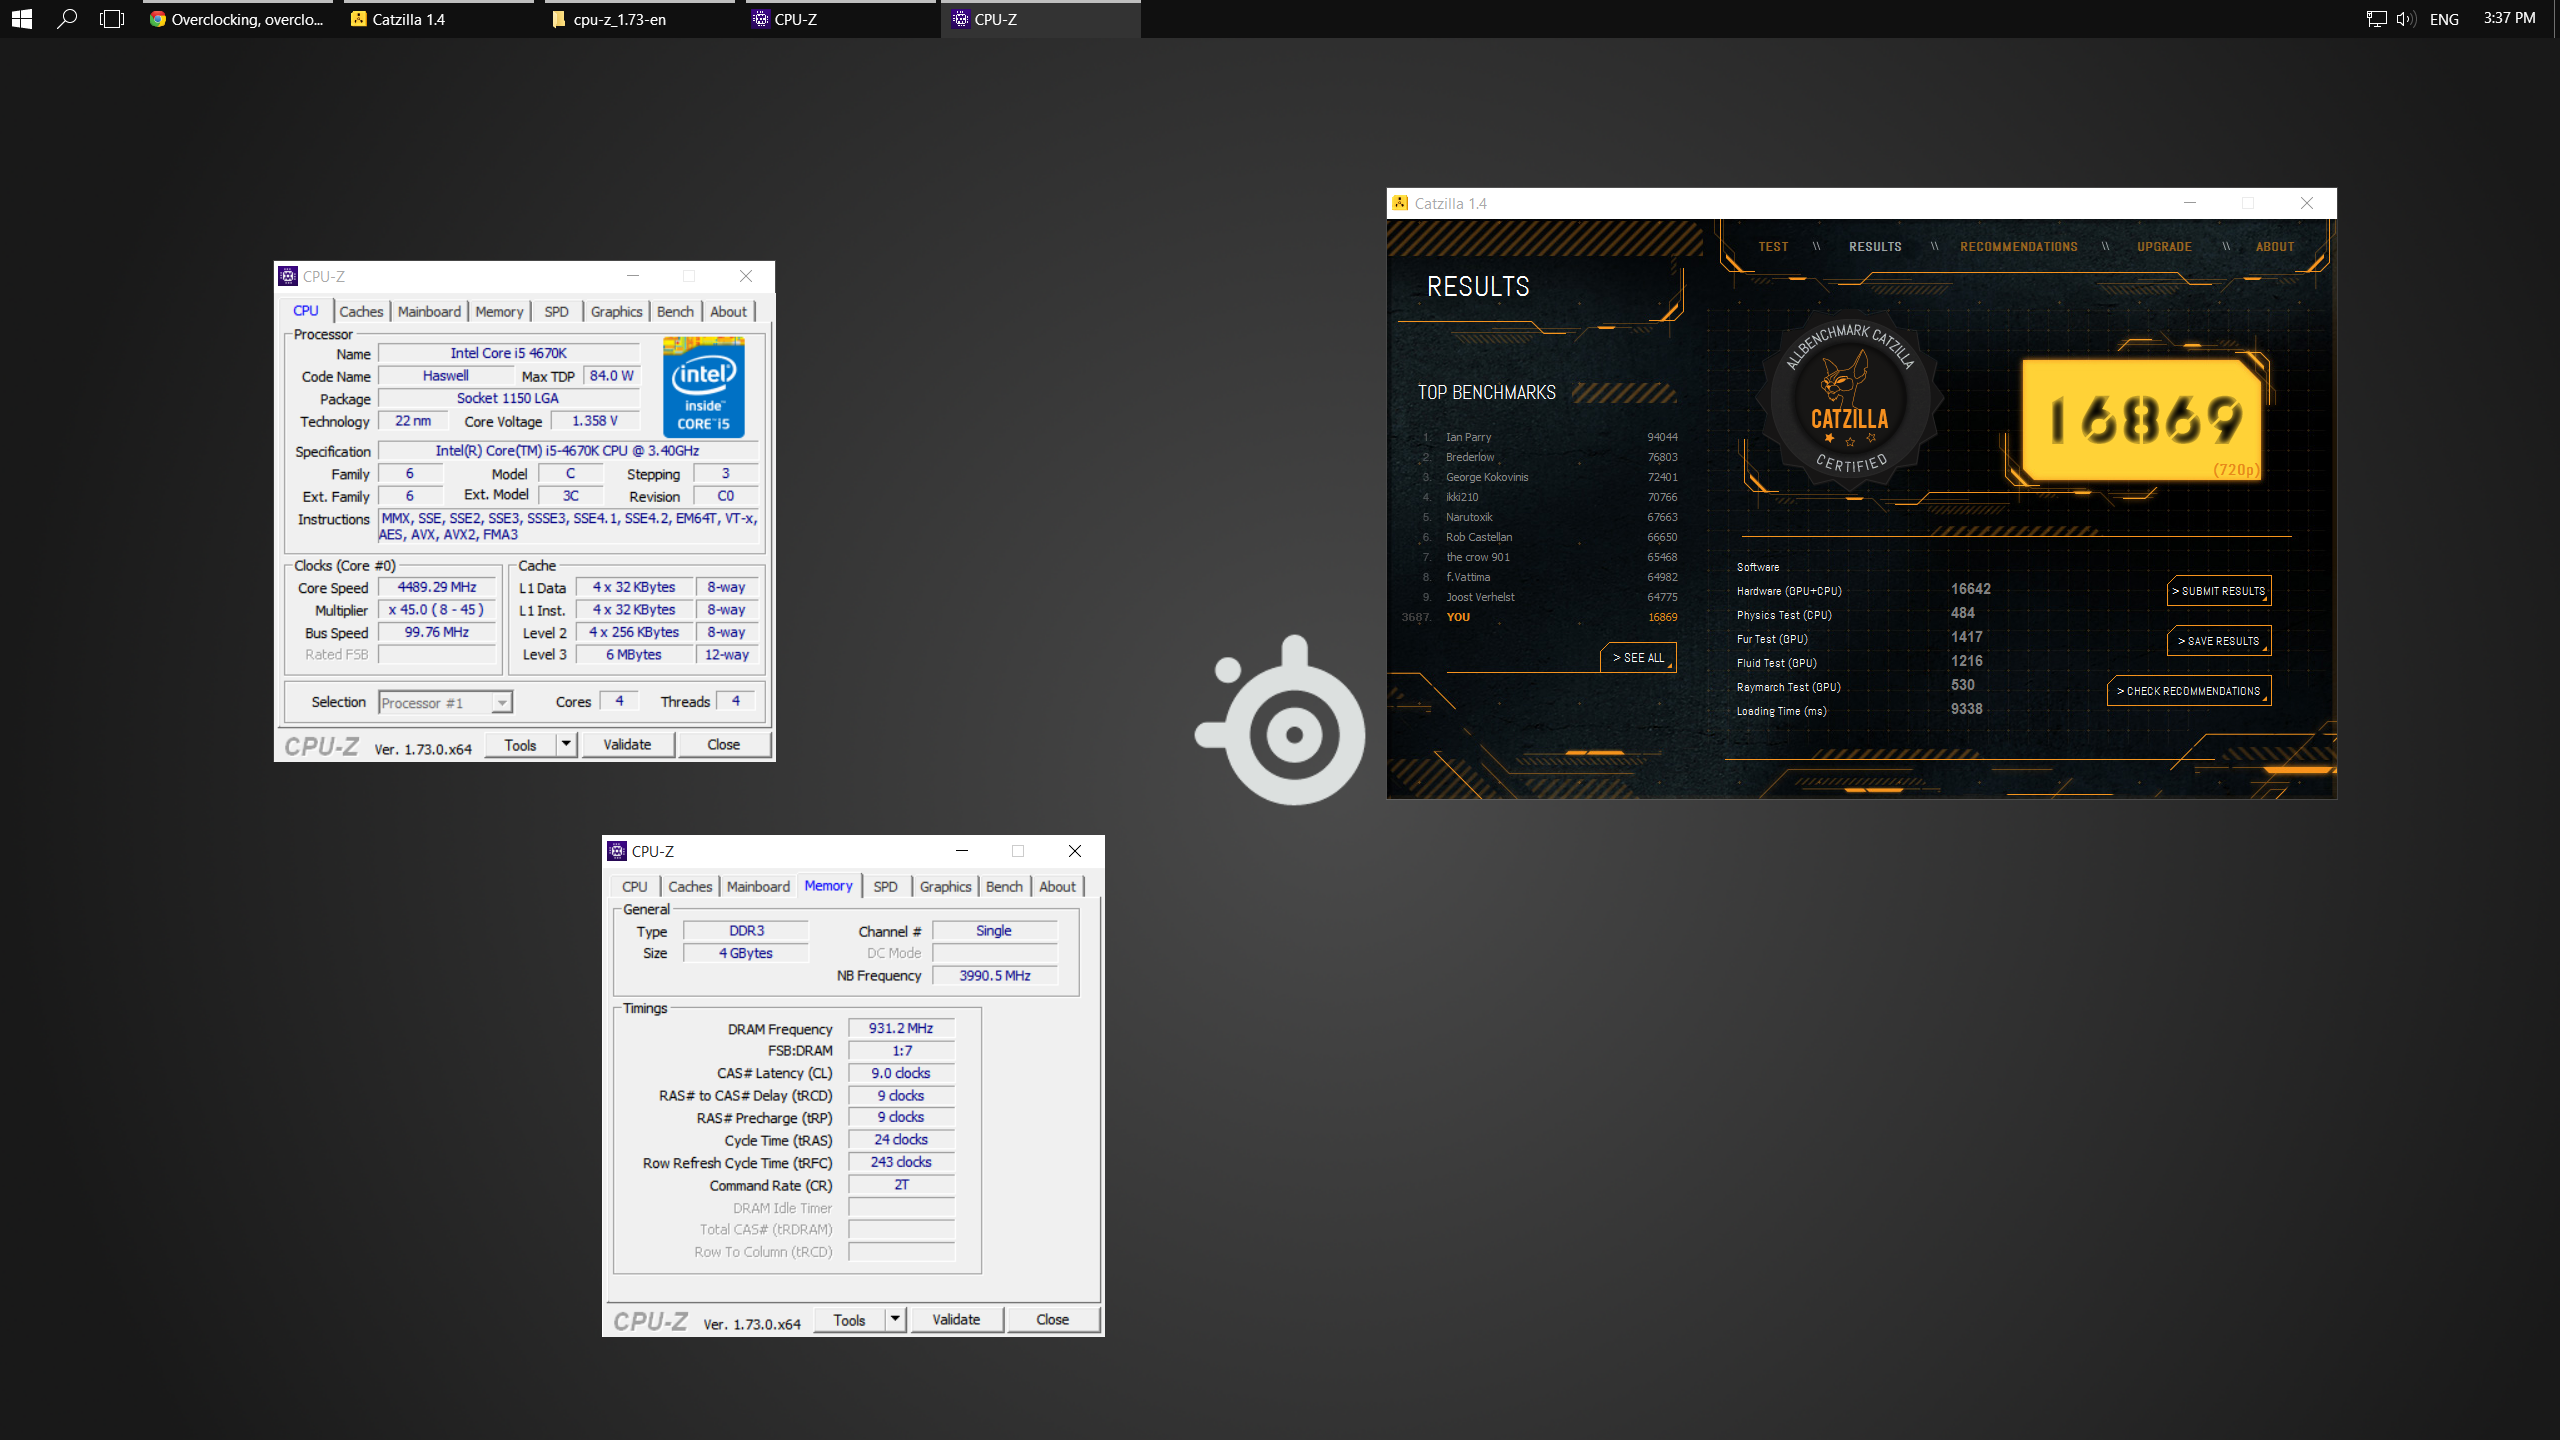Open Mainboard tab in the top CPU-Z window
2560x1440 pixels.
(x=429, y=311)
